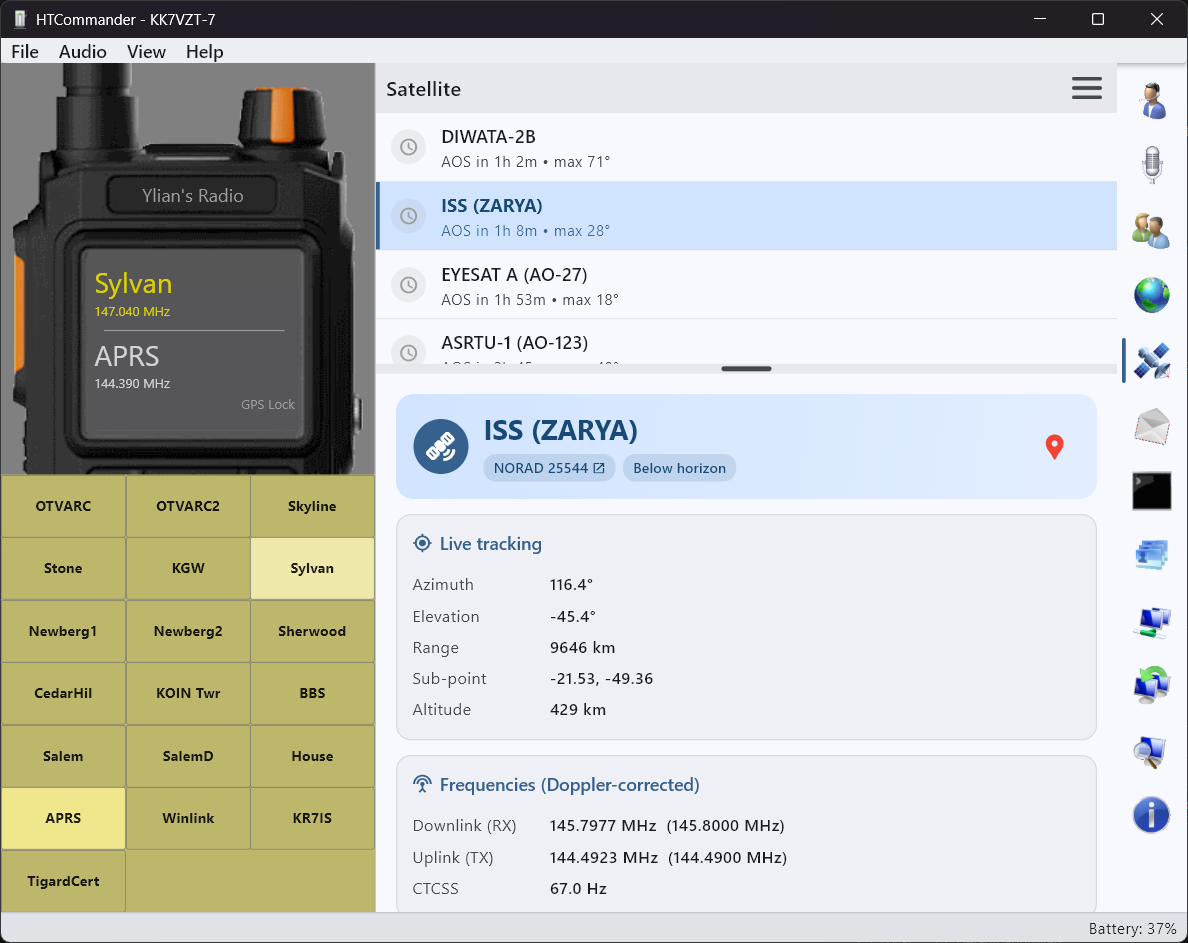
Task: Select the TigardCert channel button
Action: (64, 881)
